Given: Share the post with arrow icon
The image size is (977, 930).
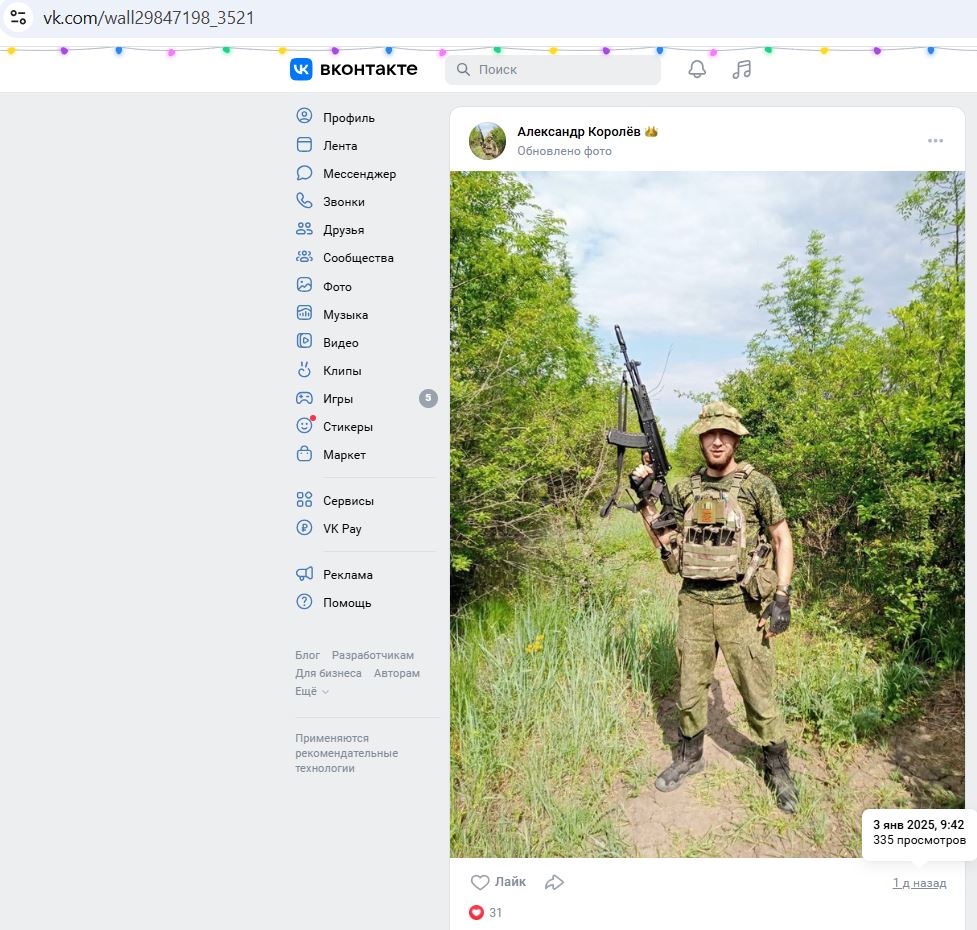Looking at the screenshot, I should [x=554, y=882].
